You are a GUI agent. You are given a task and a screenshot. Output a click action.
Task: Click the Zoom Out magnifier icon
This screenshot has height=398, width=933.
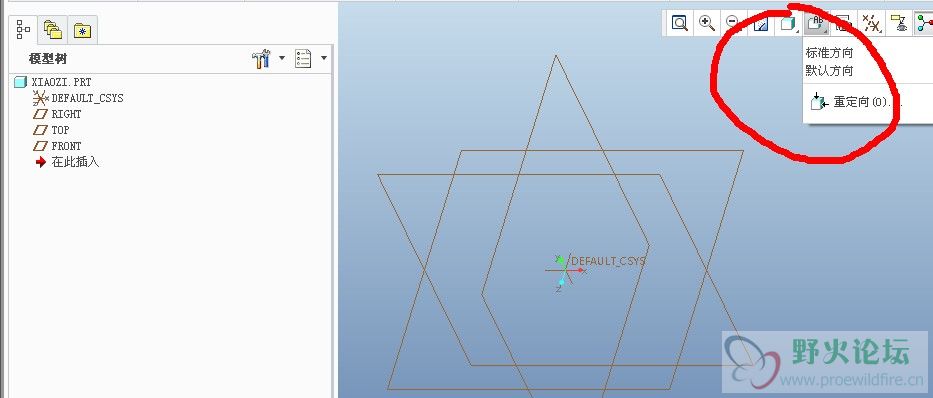click(x=733, y=23)
